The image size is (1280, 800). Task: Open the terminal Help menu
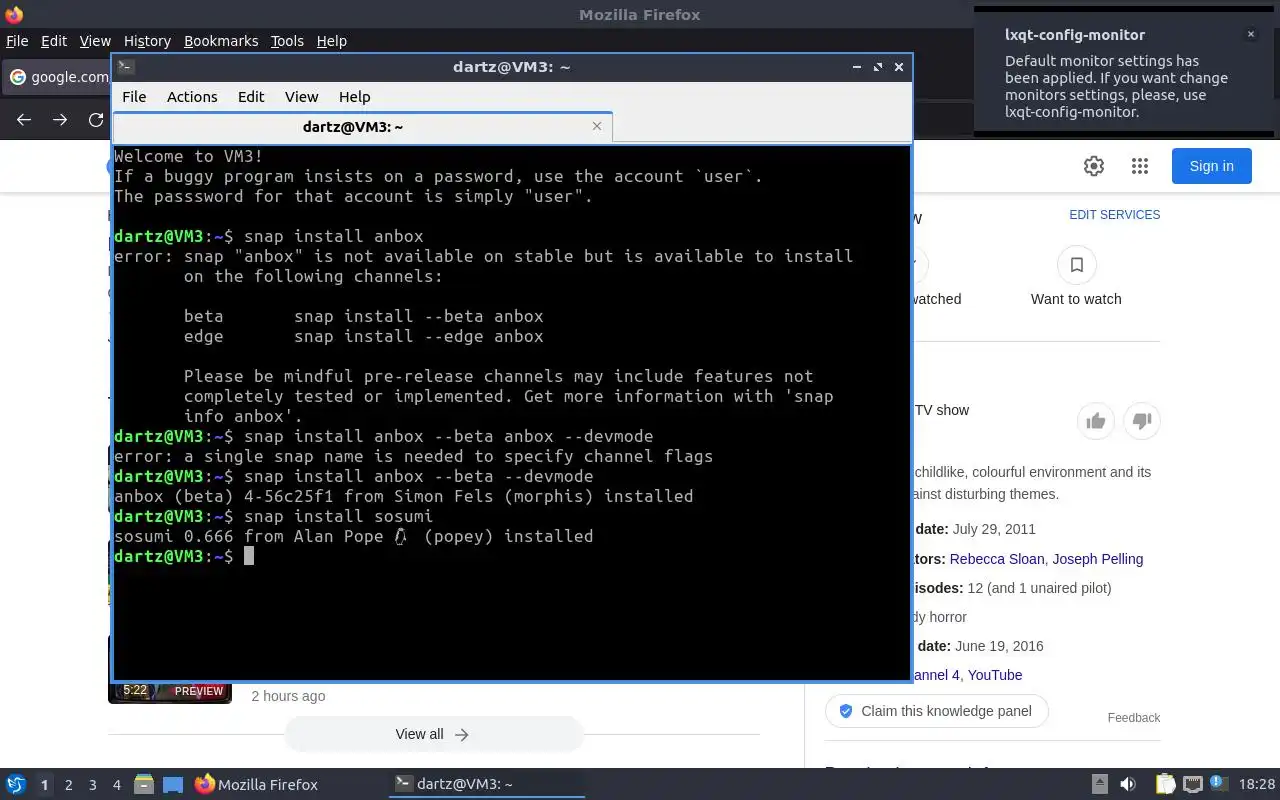[355, 97]
